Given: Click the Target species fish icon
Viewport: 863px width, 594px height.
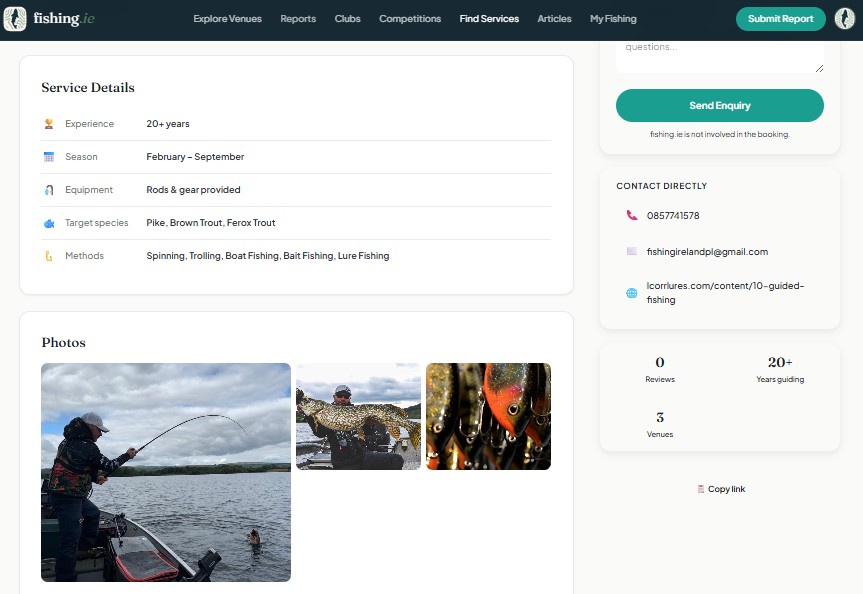Looking at the screenshot, I should point(49,222).
